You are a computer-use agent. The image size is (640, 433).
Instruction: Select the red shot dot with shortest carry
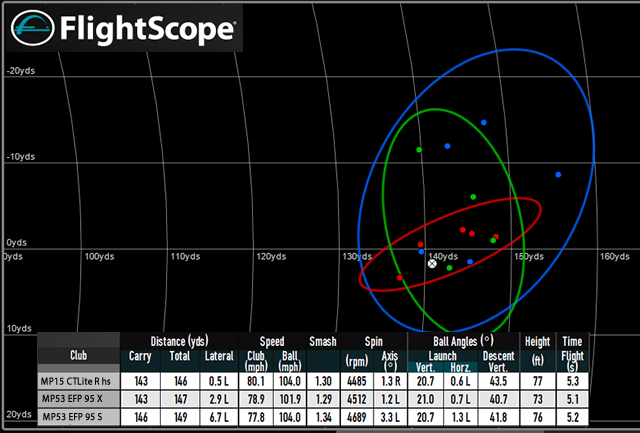click(x=400, y=278)
